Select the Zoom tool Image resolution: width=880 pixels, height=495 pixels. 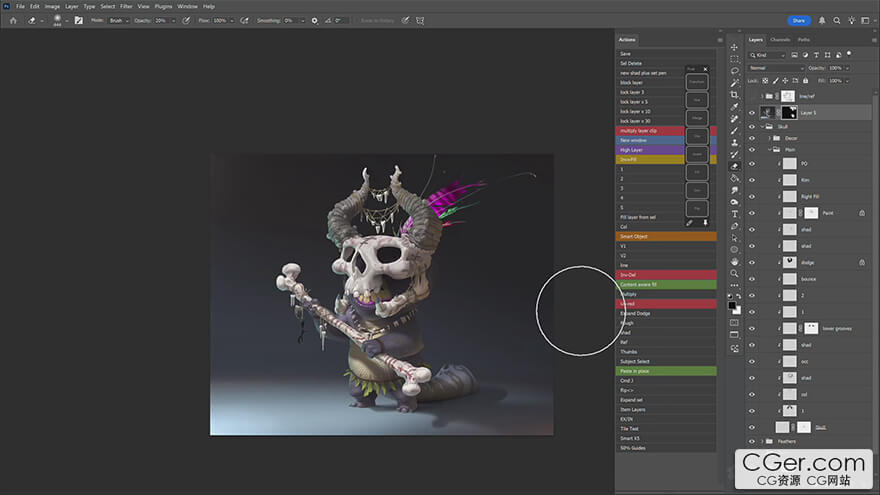coord(734,273)
